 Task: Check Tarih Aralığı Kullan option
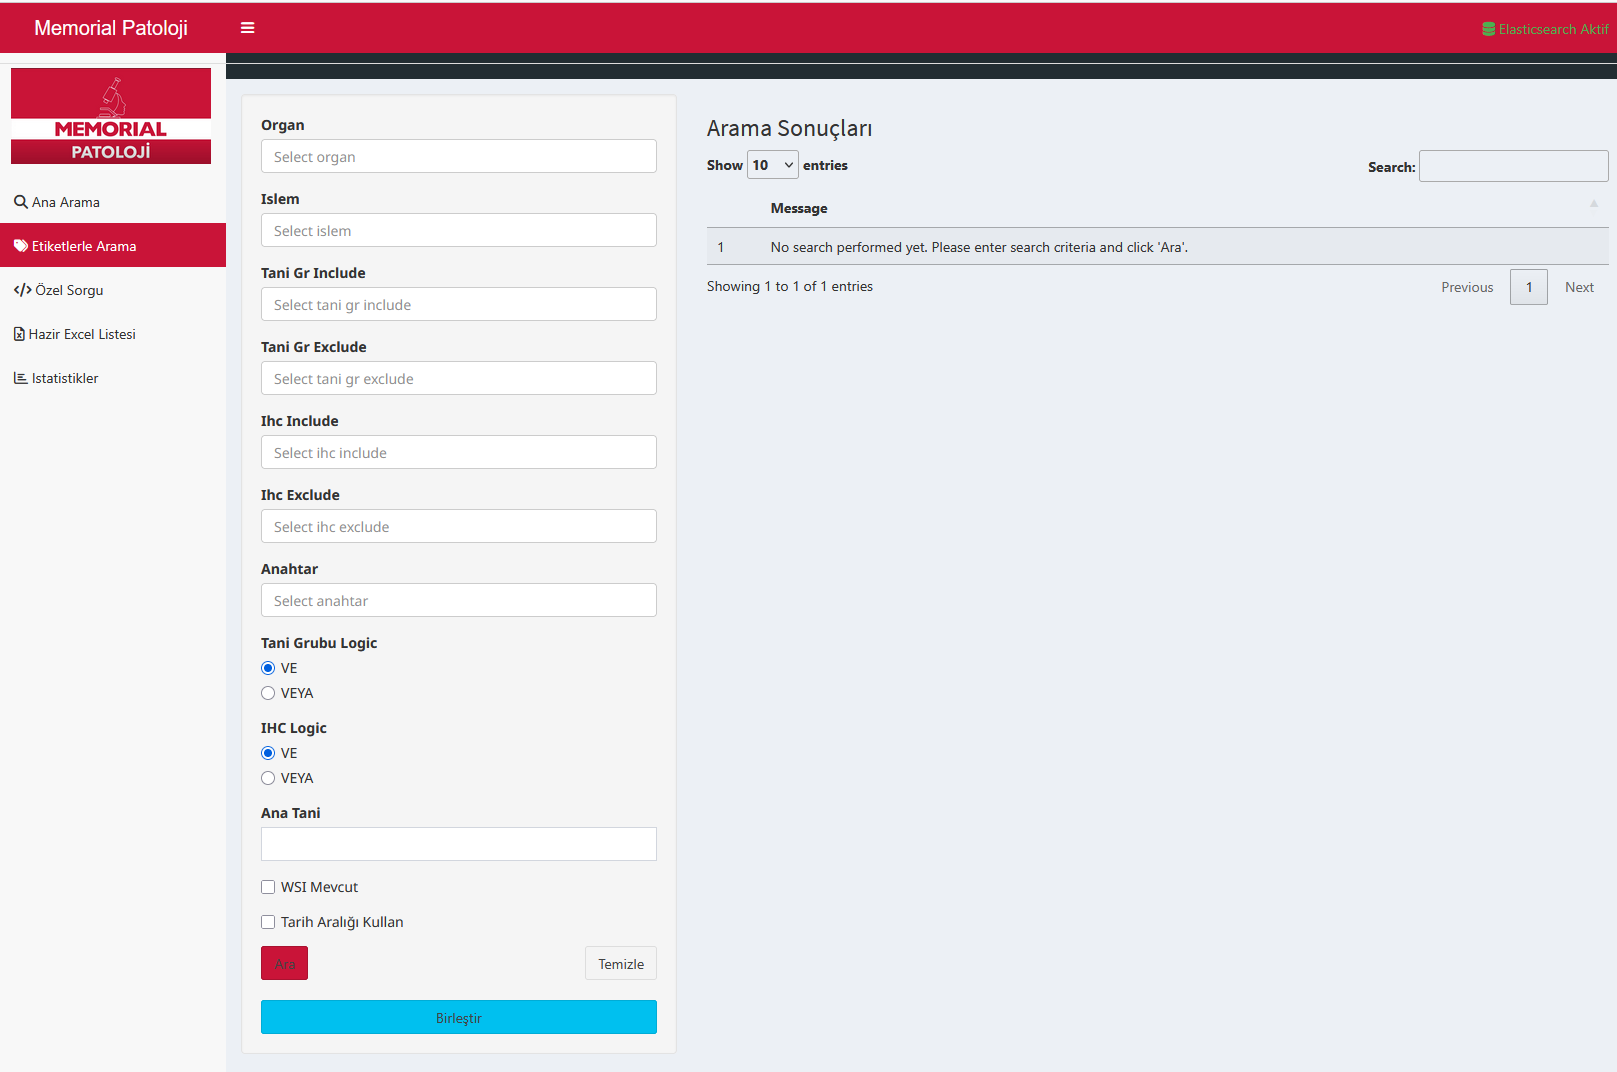pos(268,922)
